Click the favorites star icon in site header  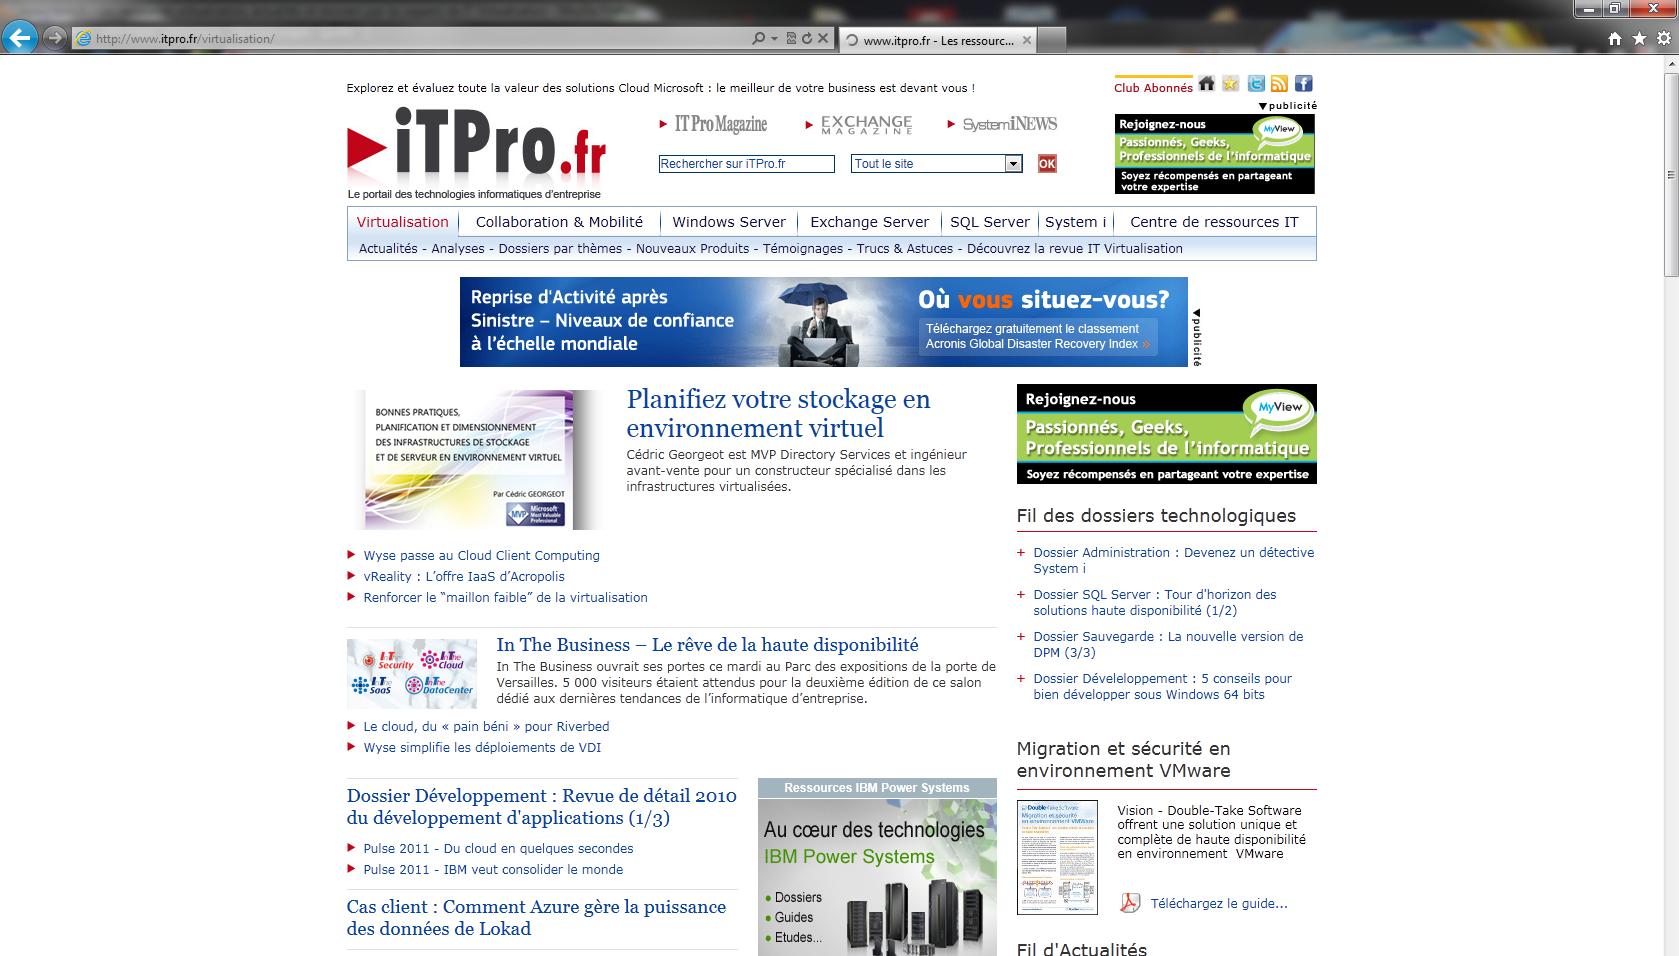pyautogui.click(x=1231, y=84)
